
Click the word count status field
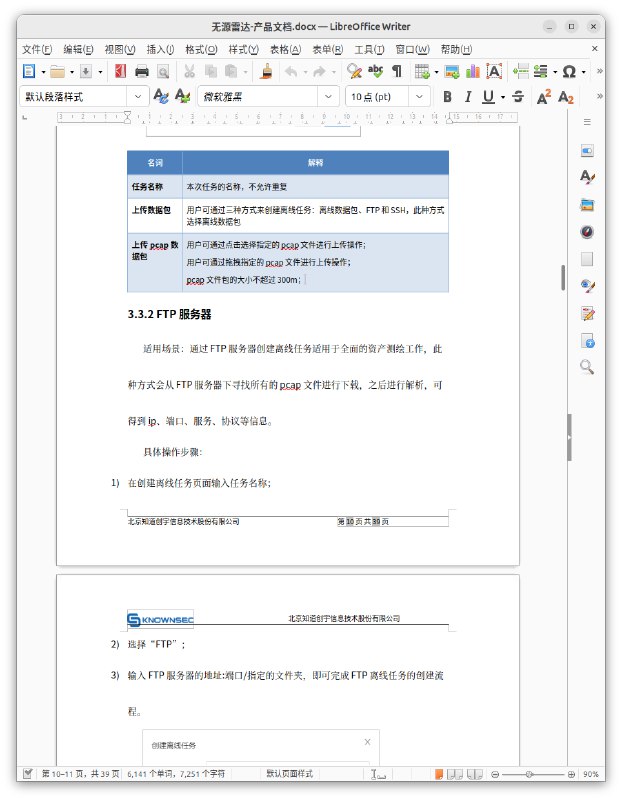pos(176,774)
